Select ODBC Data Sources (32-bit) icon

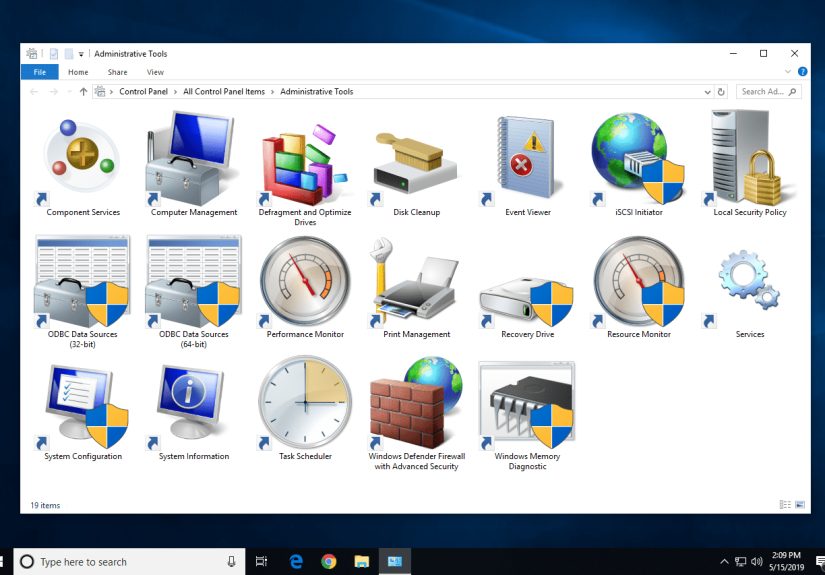pos(83,281)
